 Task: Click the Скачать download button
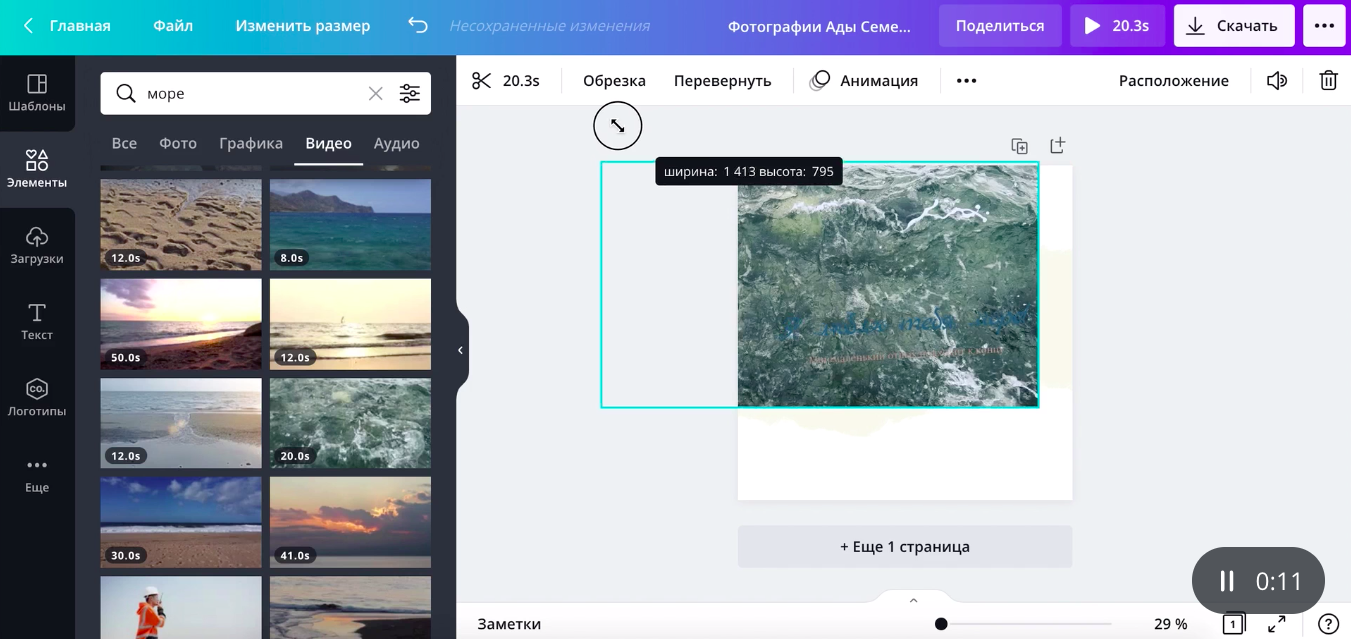(x=1233, y=26)
